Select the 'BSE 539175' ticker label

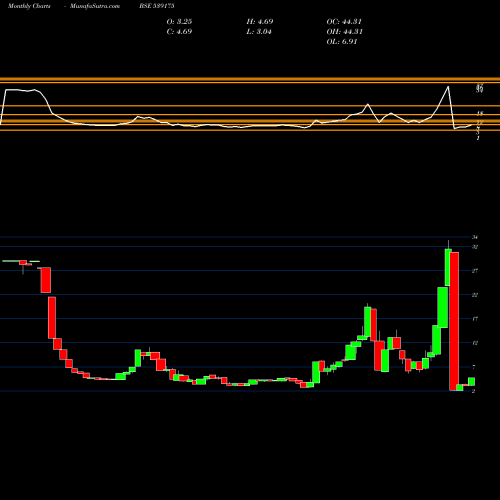(157, 6)
